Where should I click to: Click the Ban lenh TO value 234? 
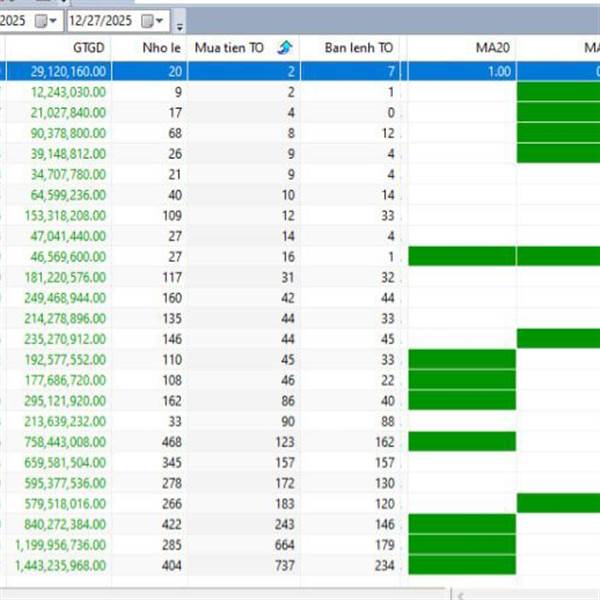pyautogui.click(x=385, y=566)
